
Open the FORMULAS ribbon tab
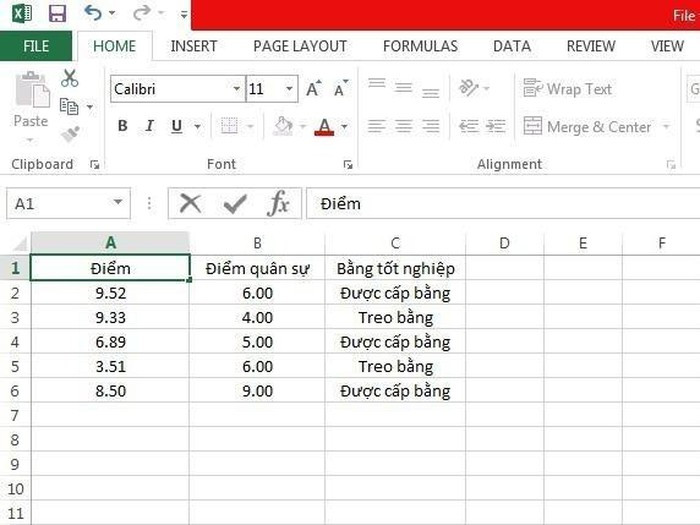[x=420, y=46]
